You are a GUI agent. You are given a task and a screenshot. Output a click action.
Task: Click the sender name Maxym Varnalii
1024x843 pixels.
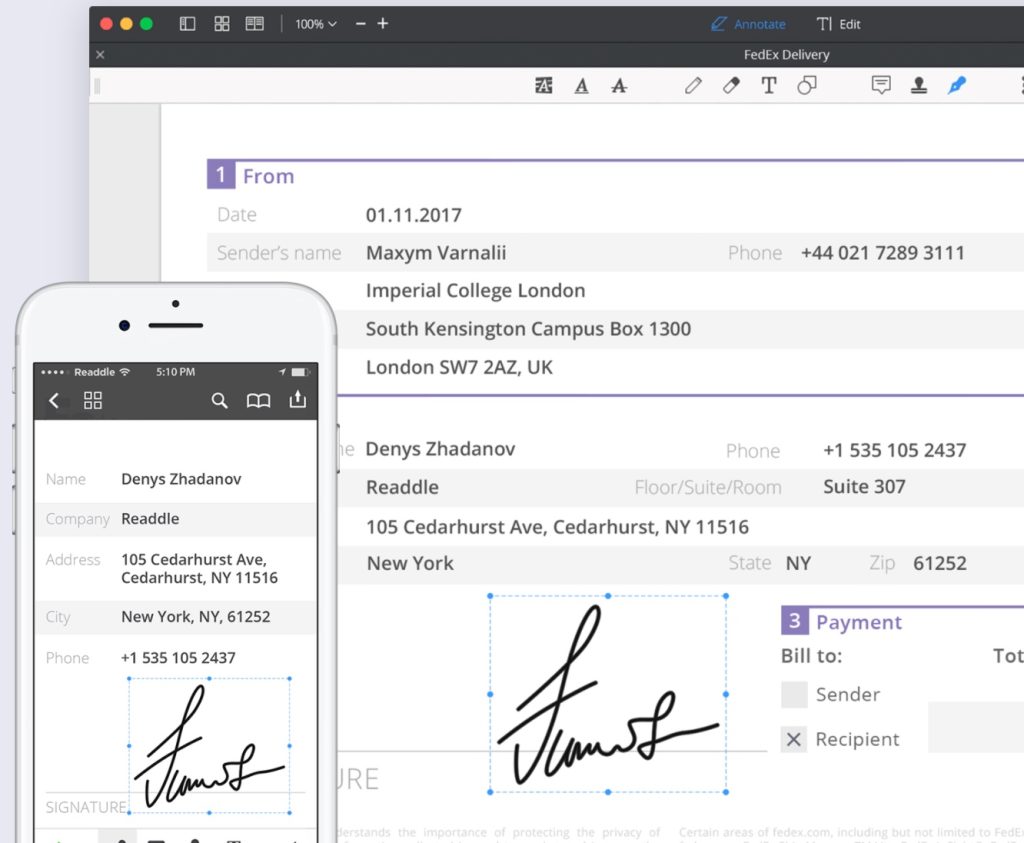(436, 253)
